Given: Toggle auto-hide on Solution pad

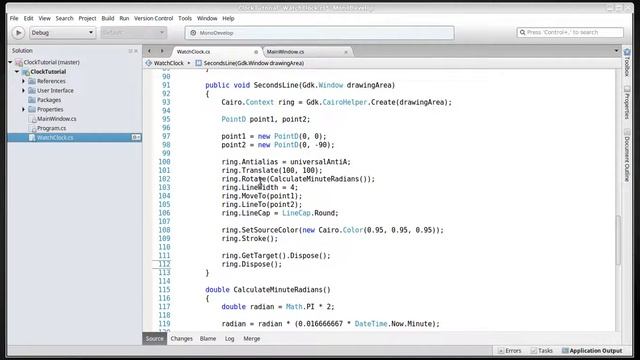Looking at the screenshot, I should (130, 51).
